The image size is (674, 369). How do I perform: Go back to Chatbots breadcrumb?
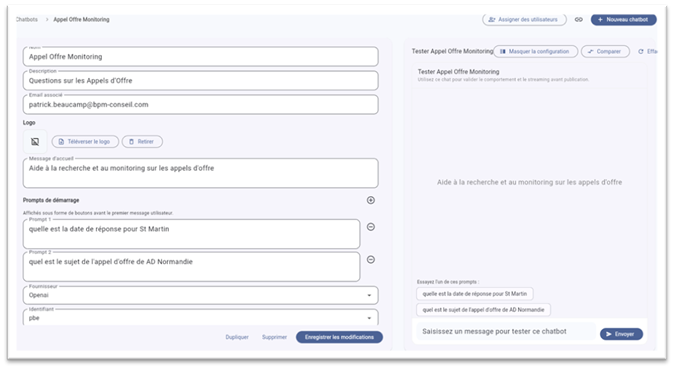pos(27,19)
